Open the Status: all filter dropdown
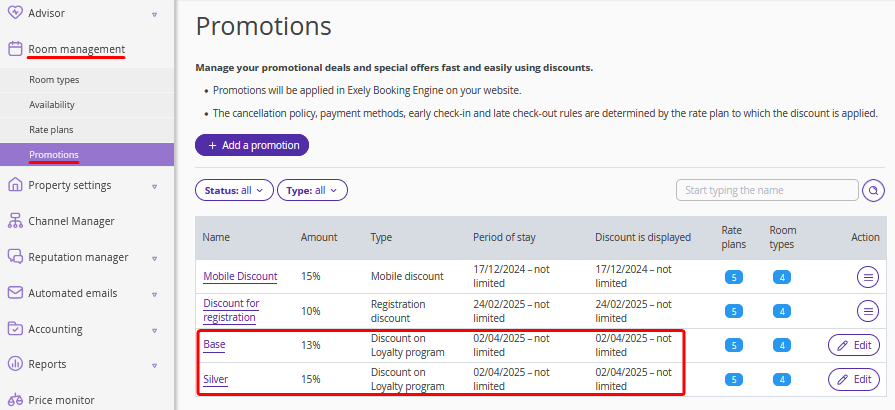 235,190
